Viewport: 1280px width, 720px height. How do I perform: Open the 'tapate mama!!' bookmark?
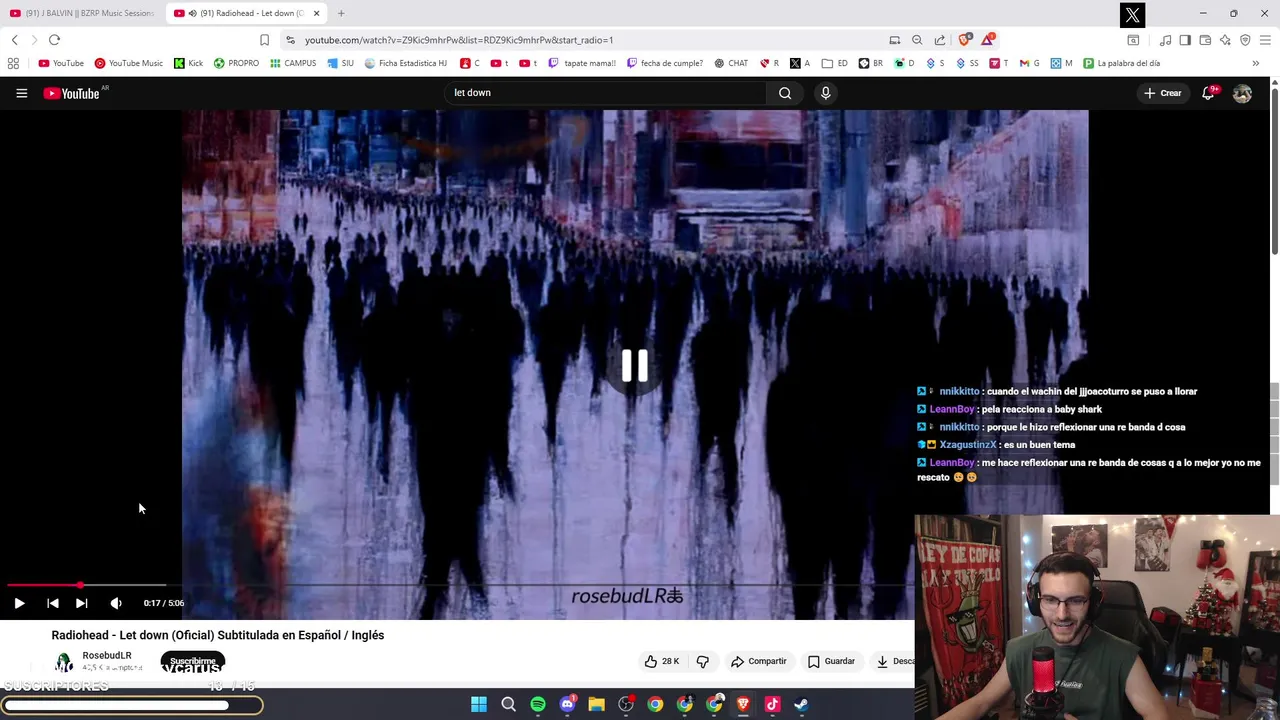(582, 63)
